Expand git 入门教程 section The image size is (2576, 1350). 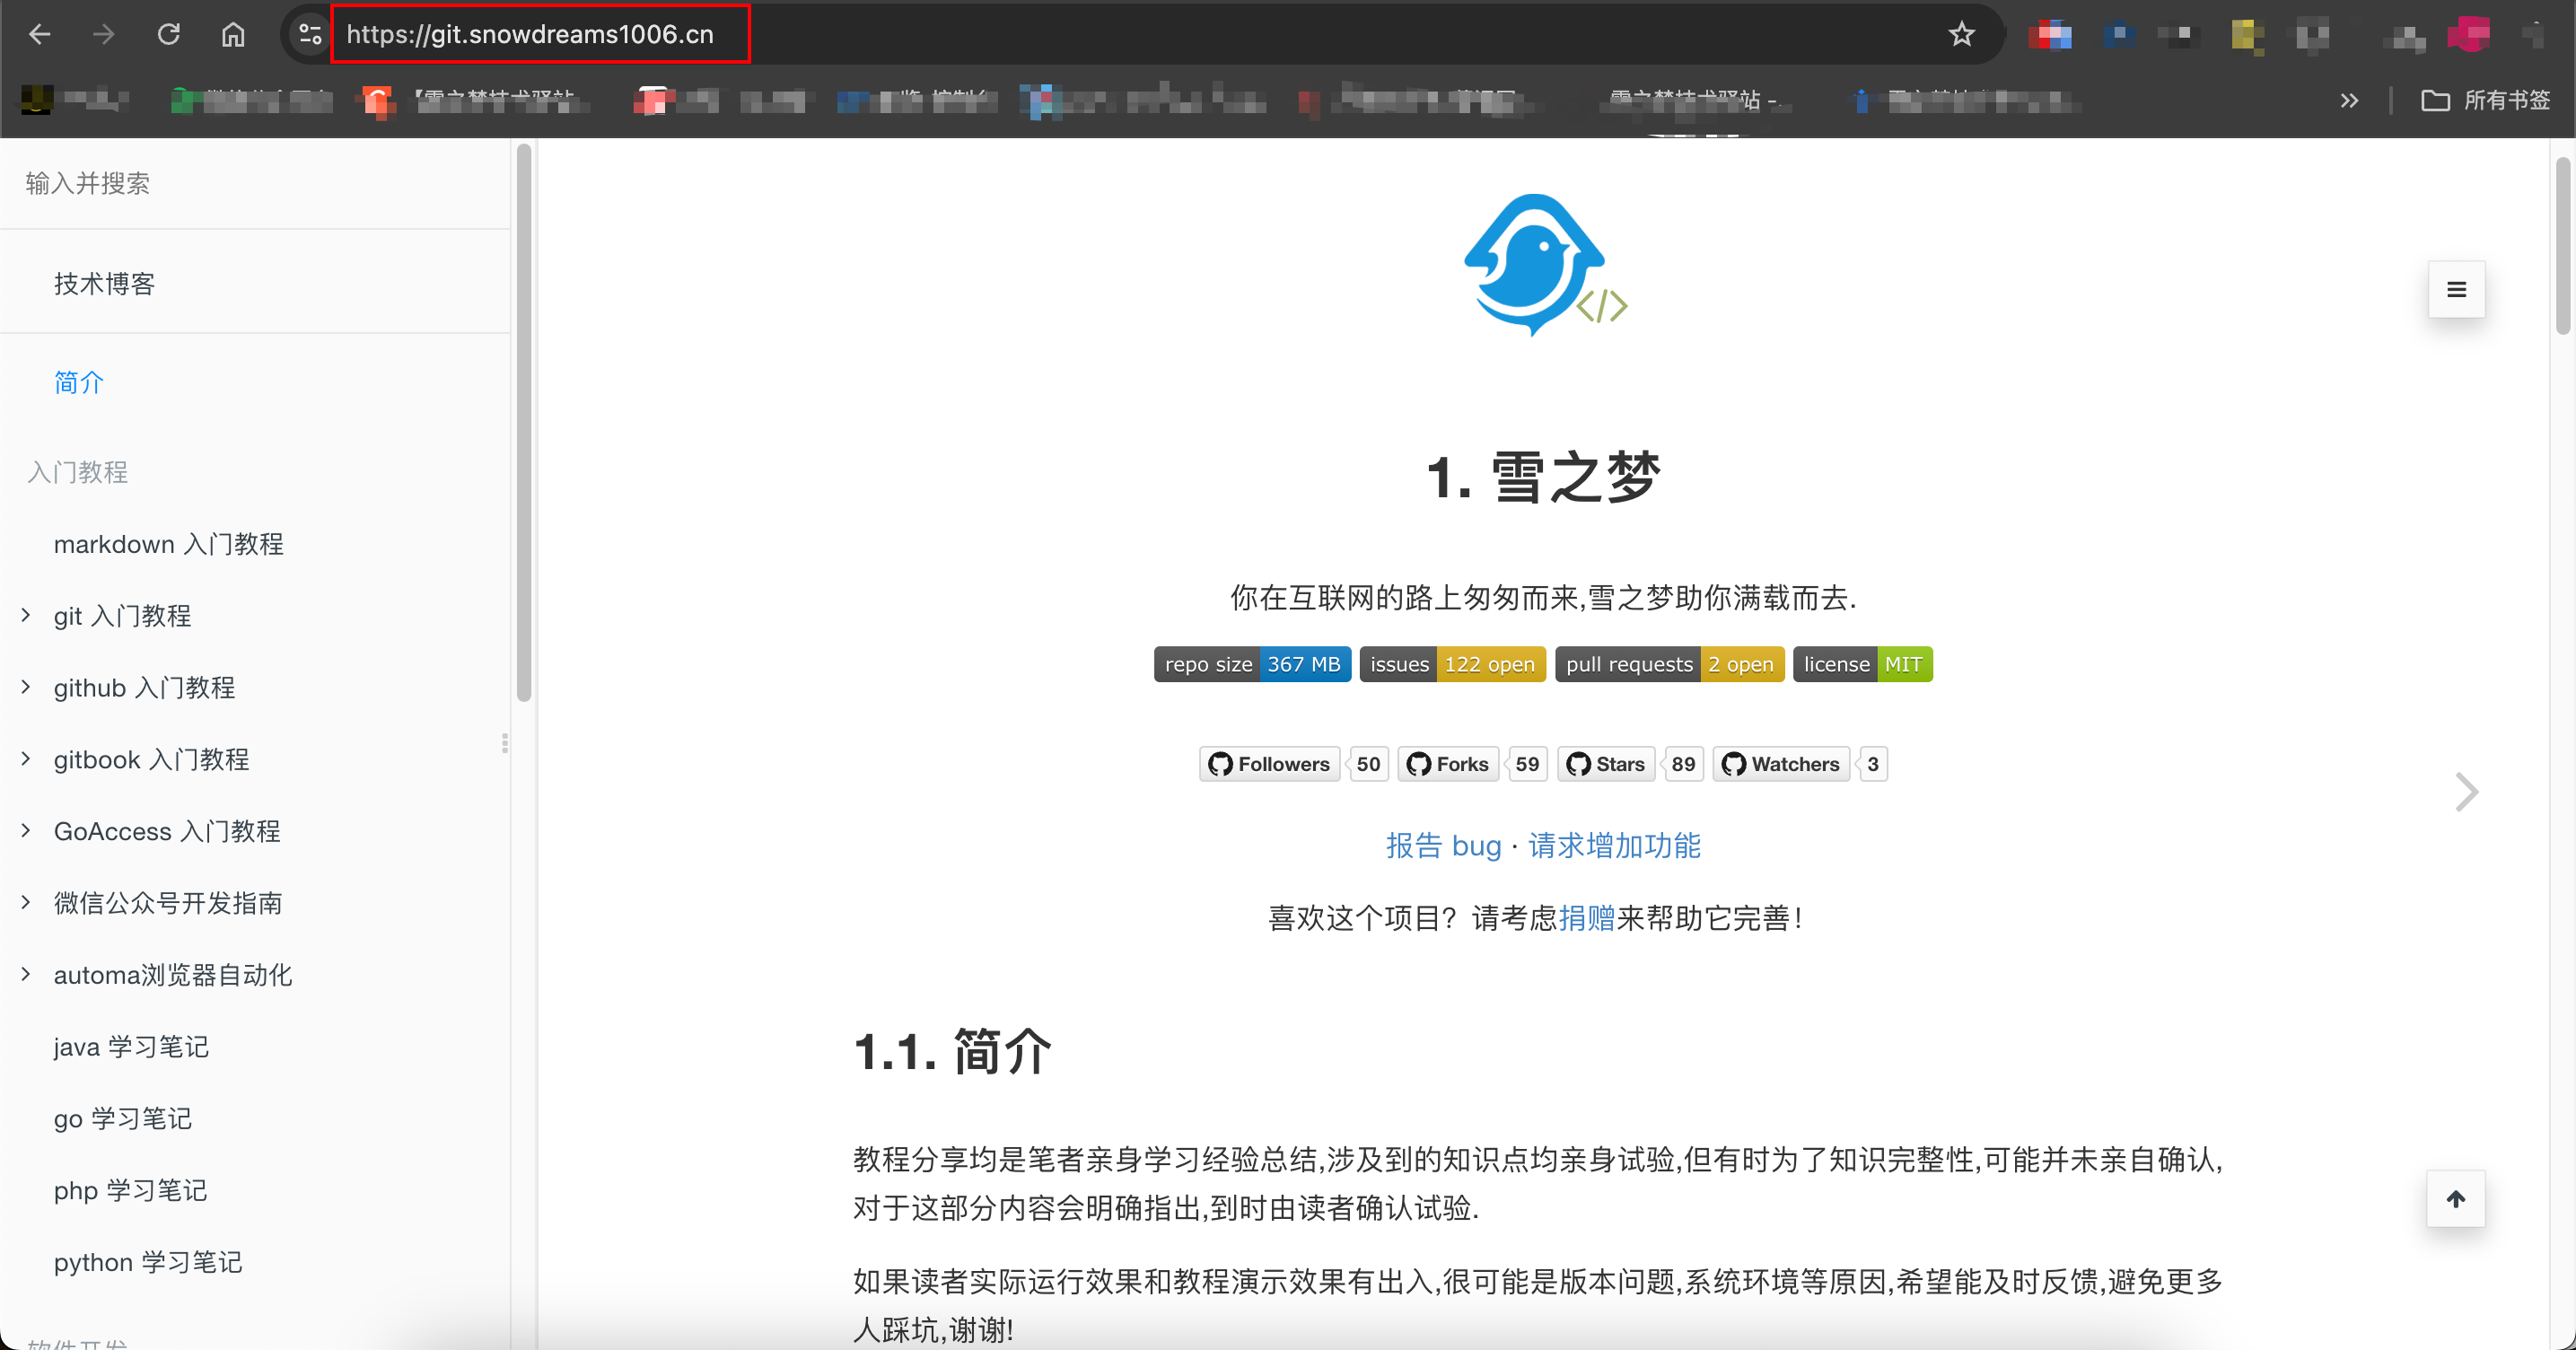[x=26, y=615]
